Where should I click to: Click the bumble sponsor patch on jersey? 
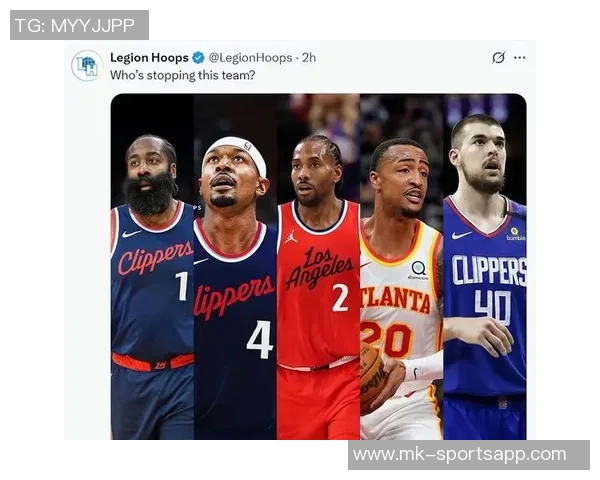(515, 234)
